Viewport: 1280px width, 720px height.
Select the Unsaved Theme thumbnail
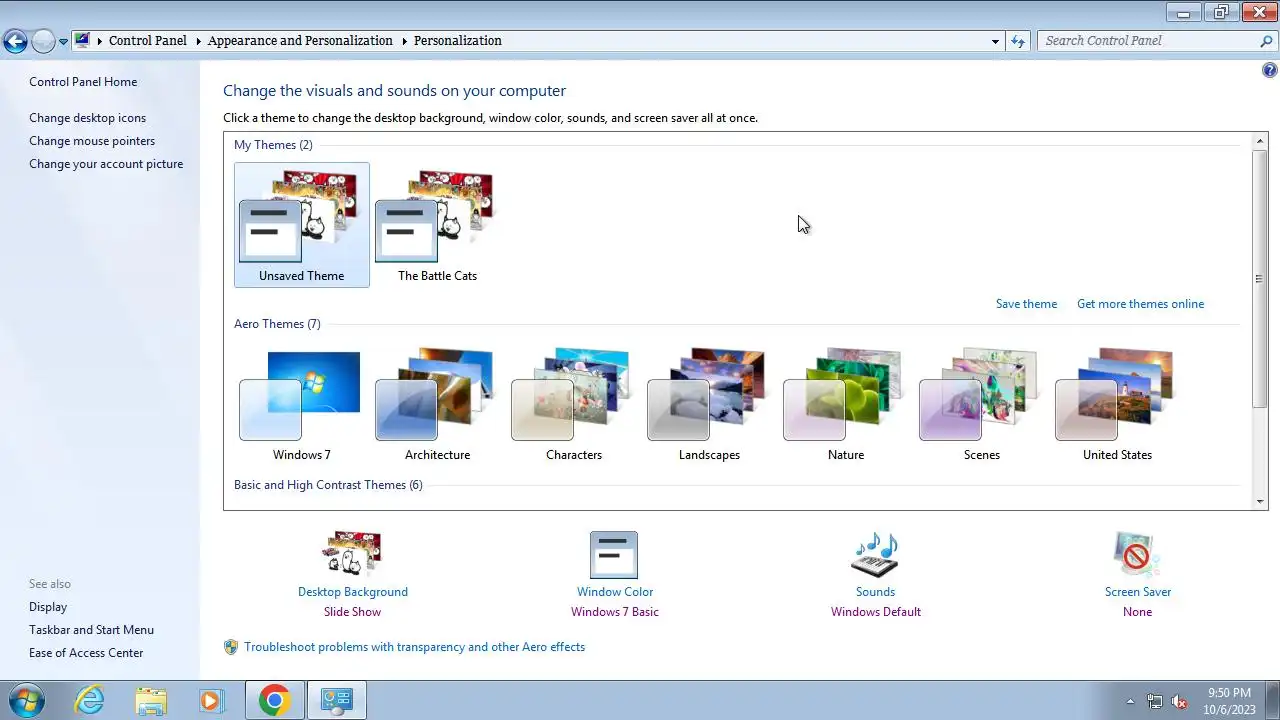pos(301,225)
